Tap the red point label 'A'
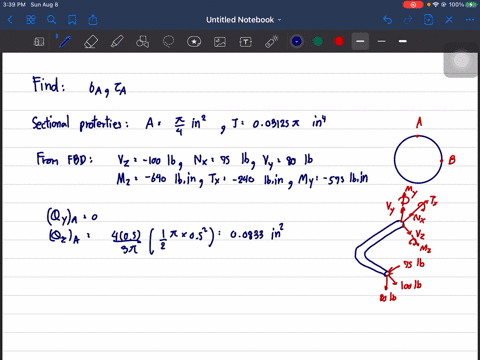Viewport: 480px width, 360px height. [x=419, y=122]
